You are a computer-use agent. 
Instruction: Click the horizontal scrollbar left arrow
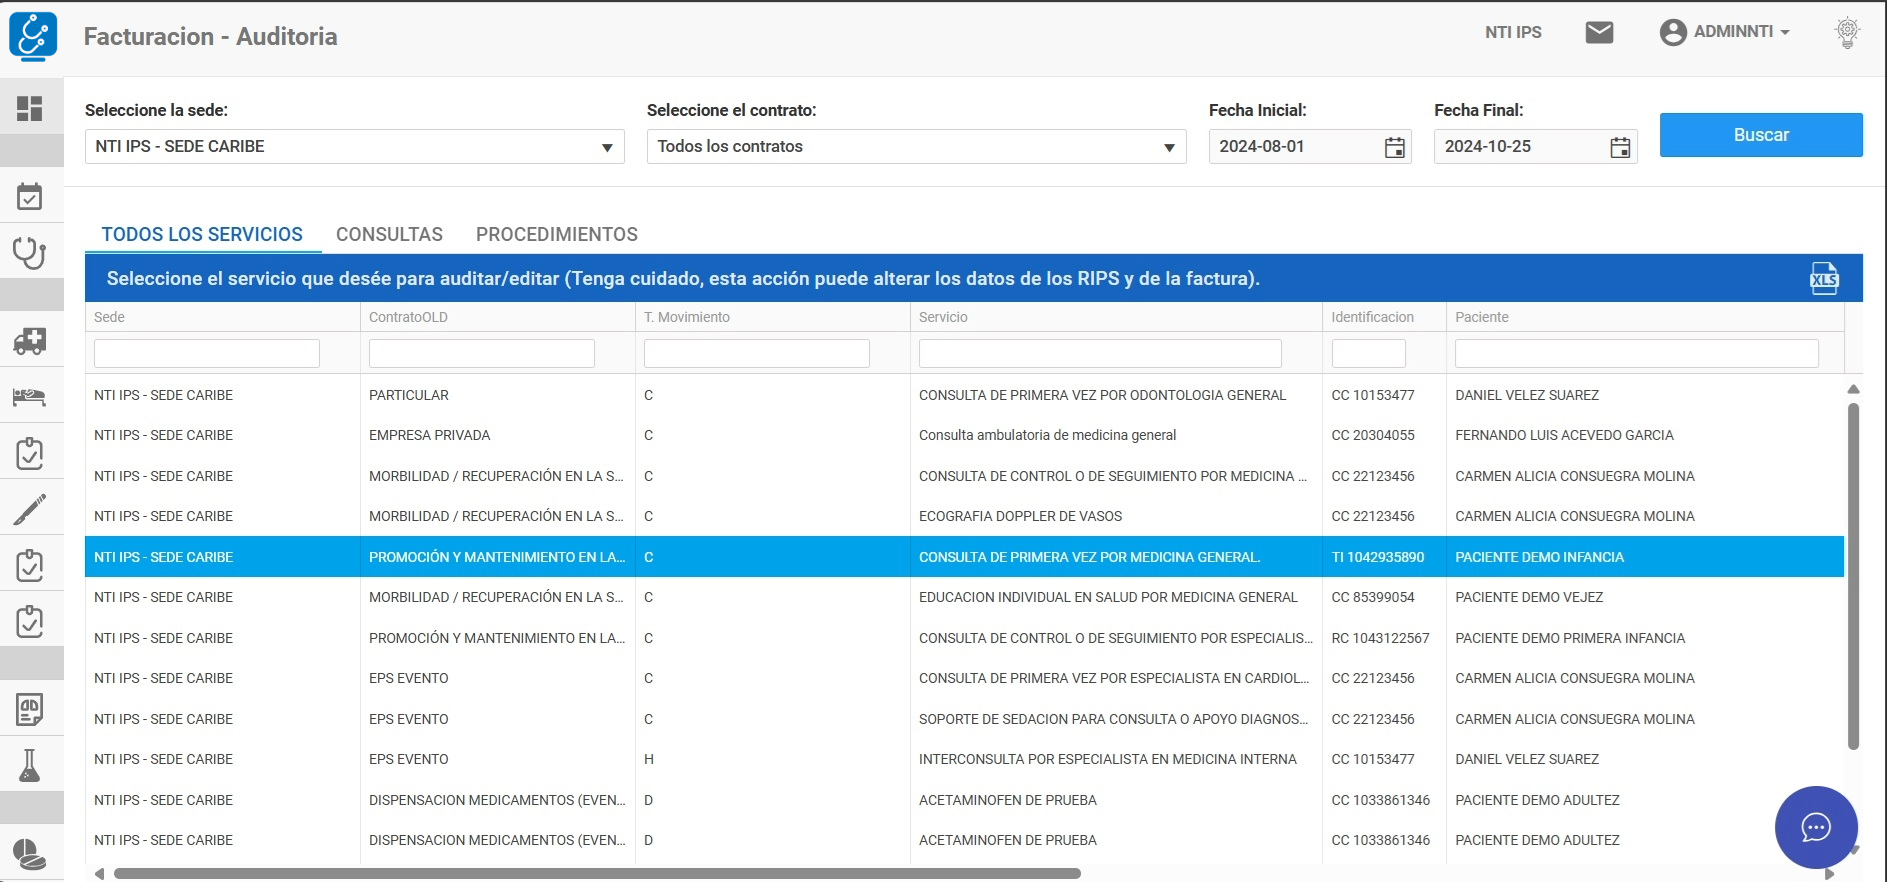pos(99,873)
